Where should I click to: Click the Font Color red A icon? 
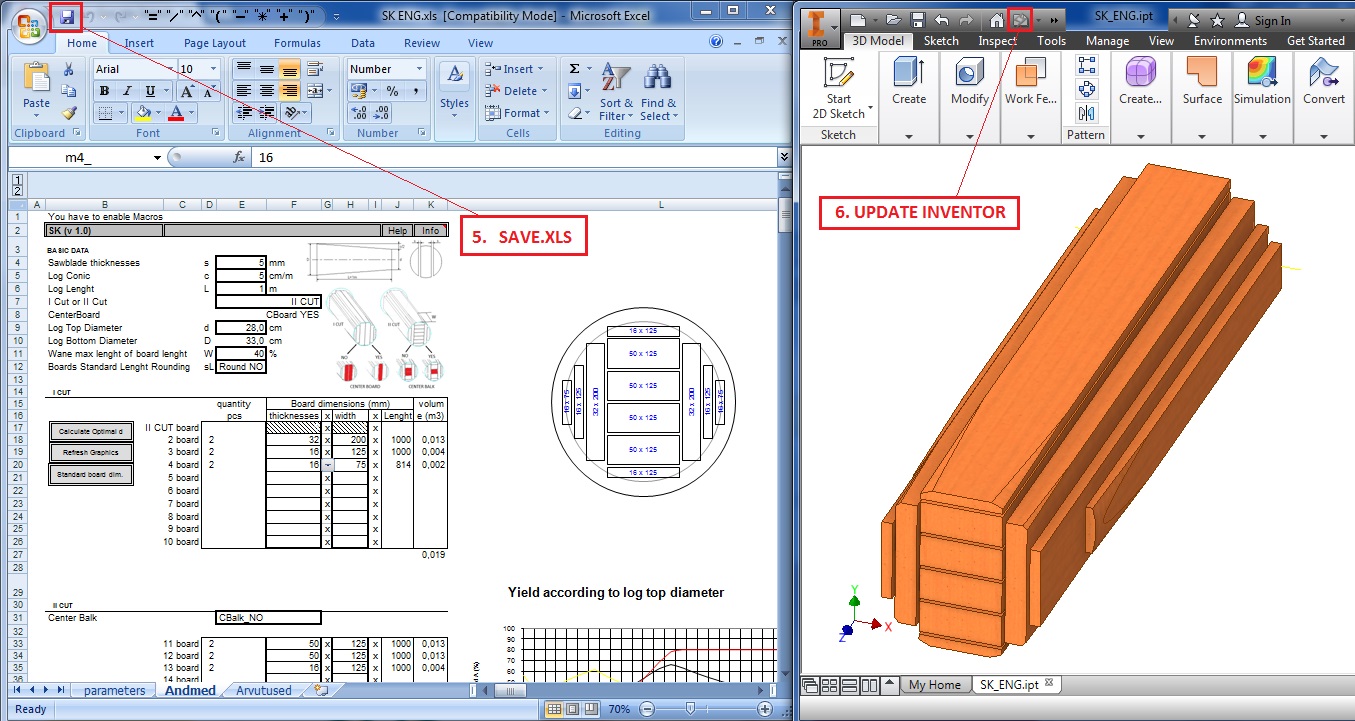[x=177, y=113]
